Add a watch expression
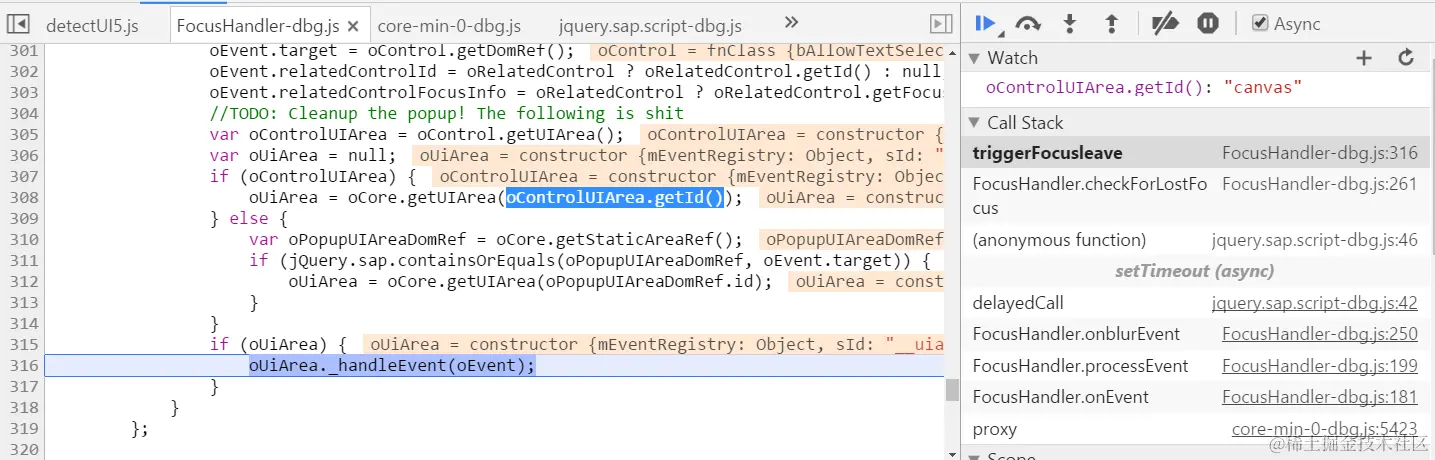Screen dimensions: 1435x460 [1364, 58]
